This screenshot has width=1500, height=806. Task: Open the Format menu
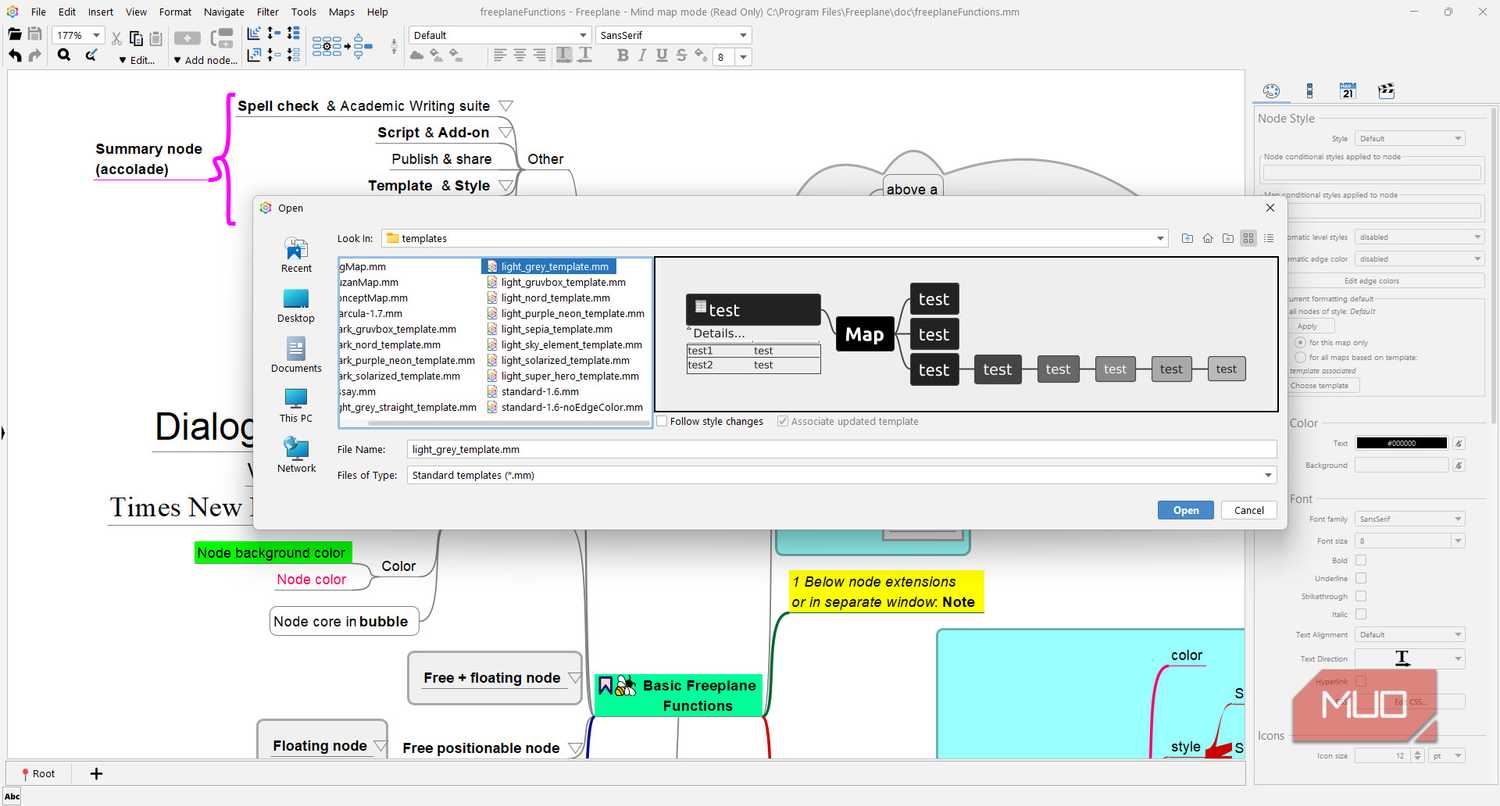tap(175, 12)
